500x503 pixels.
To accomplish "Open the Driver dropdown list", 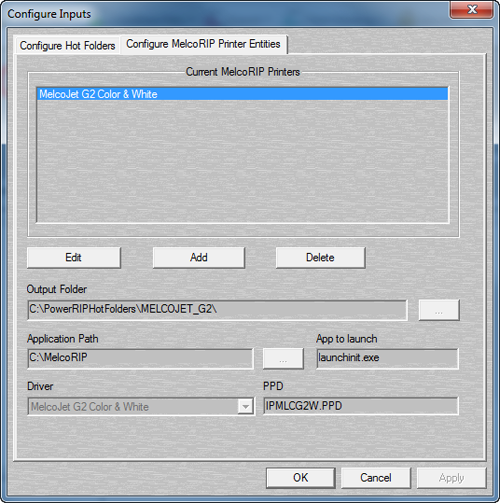I will [x=245, y=406].
